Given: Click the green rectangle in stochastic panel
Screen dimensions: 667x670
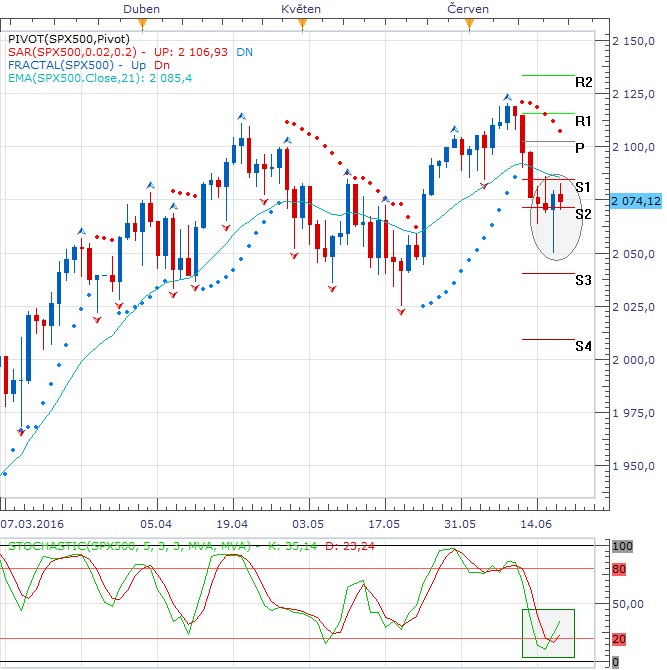Looking at the screenshot, I should [547, 634].
